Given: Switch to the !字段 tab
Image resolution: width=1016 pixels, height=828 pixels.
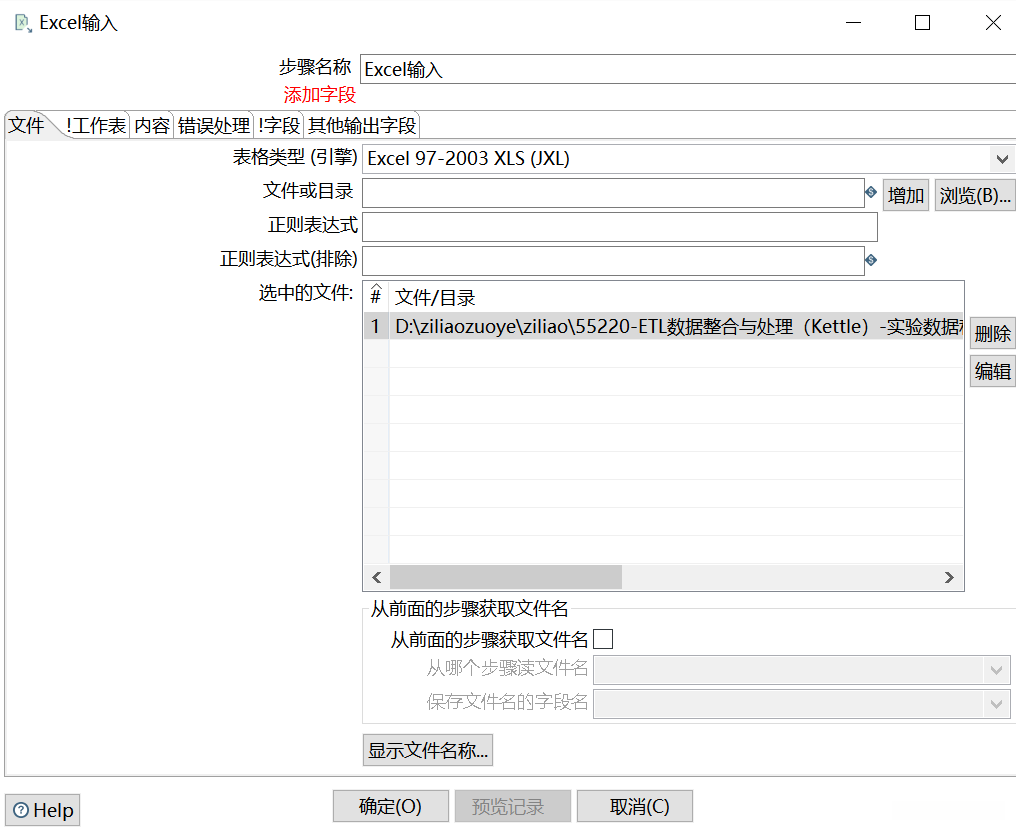Looking at the screenshot, I should 279,125.
